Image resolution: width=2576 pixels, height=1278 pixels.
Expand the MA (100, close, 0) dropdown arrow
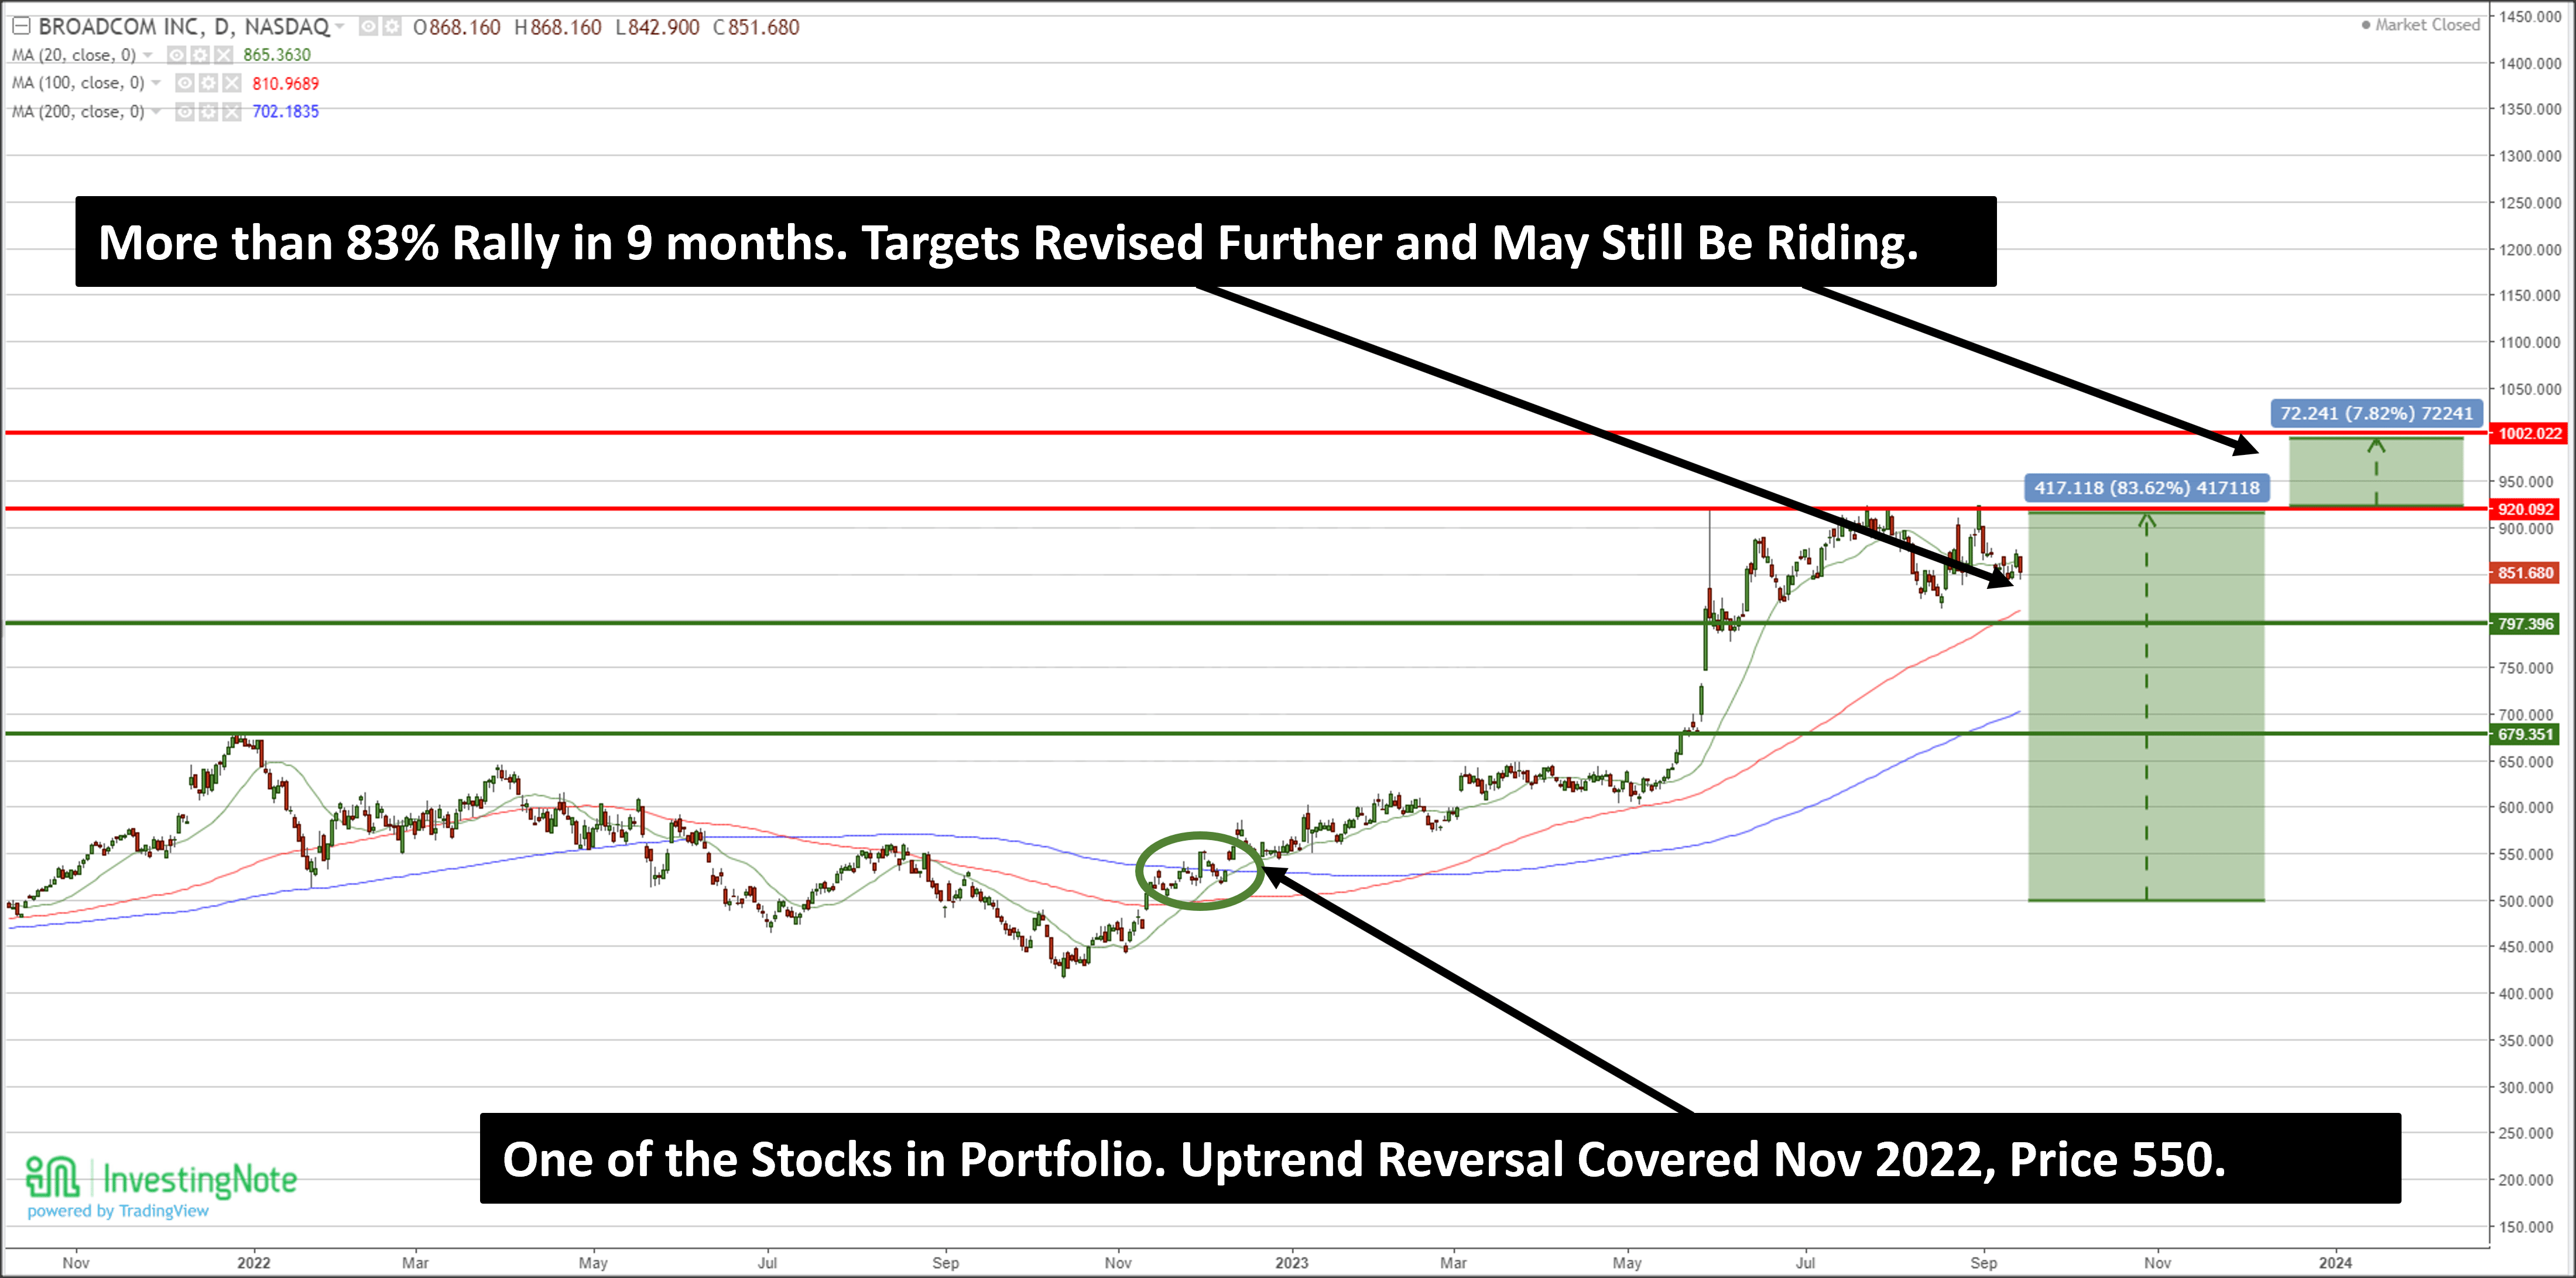point(157,83)
